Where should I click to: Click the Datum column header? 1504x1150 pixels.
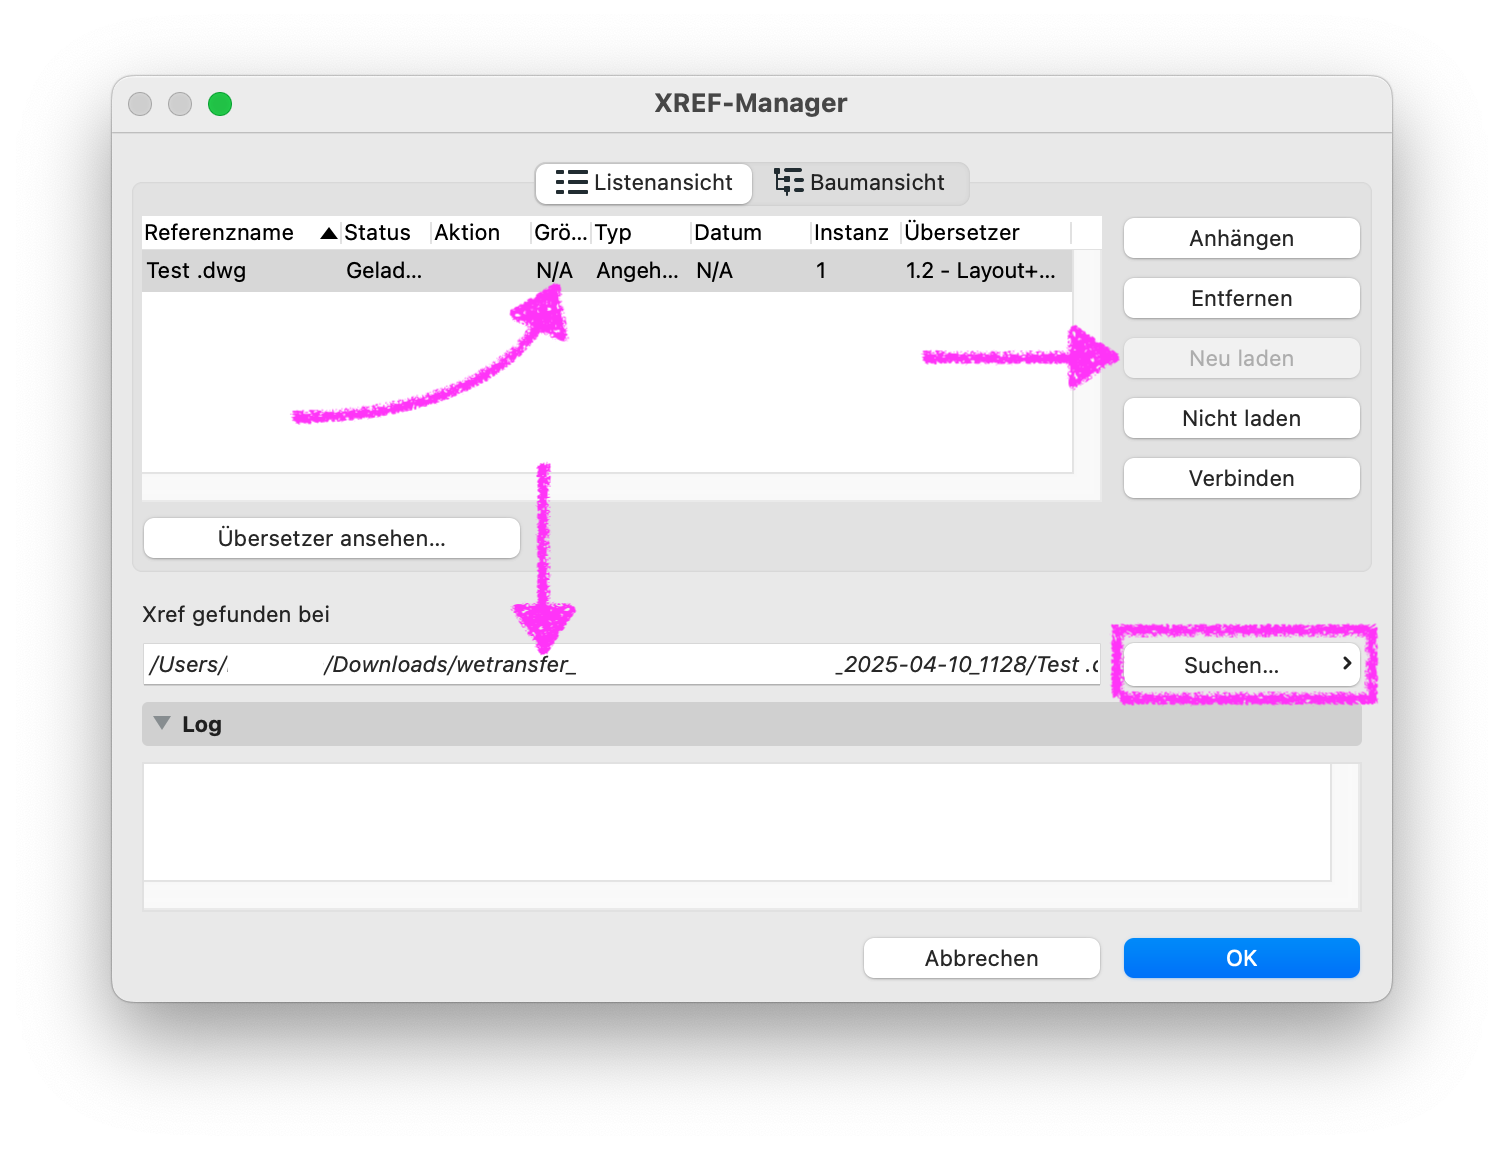click(x=750, y=233)
